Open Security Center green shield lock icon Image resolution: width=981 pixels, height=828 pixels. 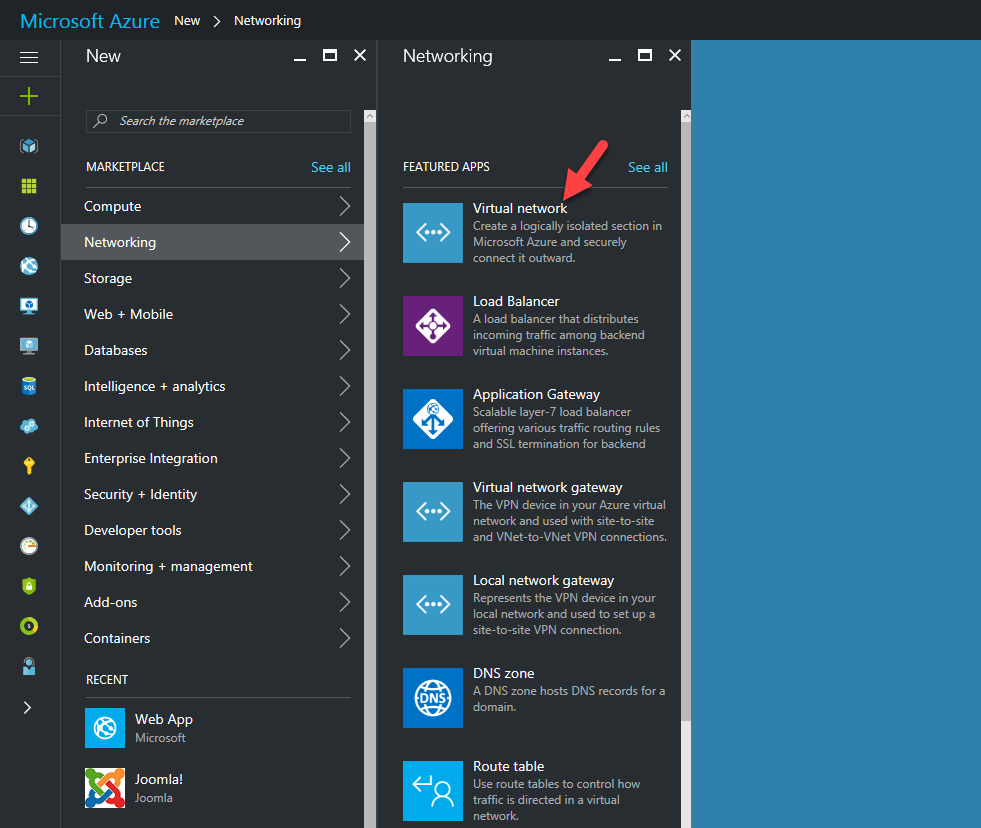[29, 586]
